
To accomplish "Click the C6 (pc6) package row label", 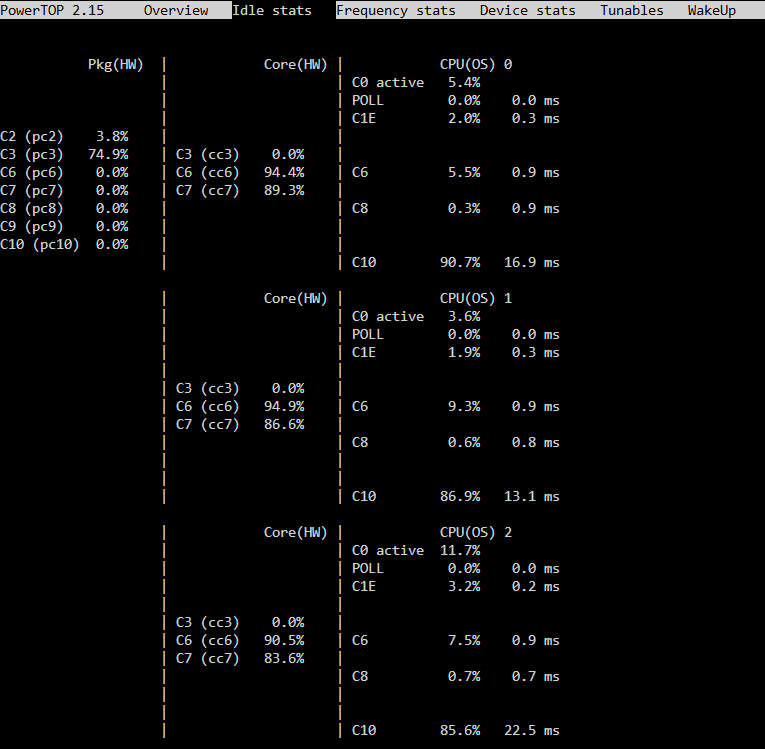I will click(x=32, y=172).
